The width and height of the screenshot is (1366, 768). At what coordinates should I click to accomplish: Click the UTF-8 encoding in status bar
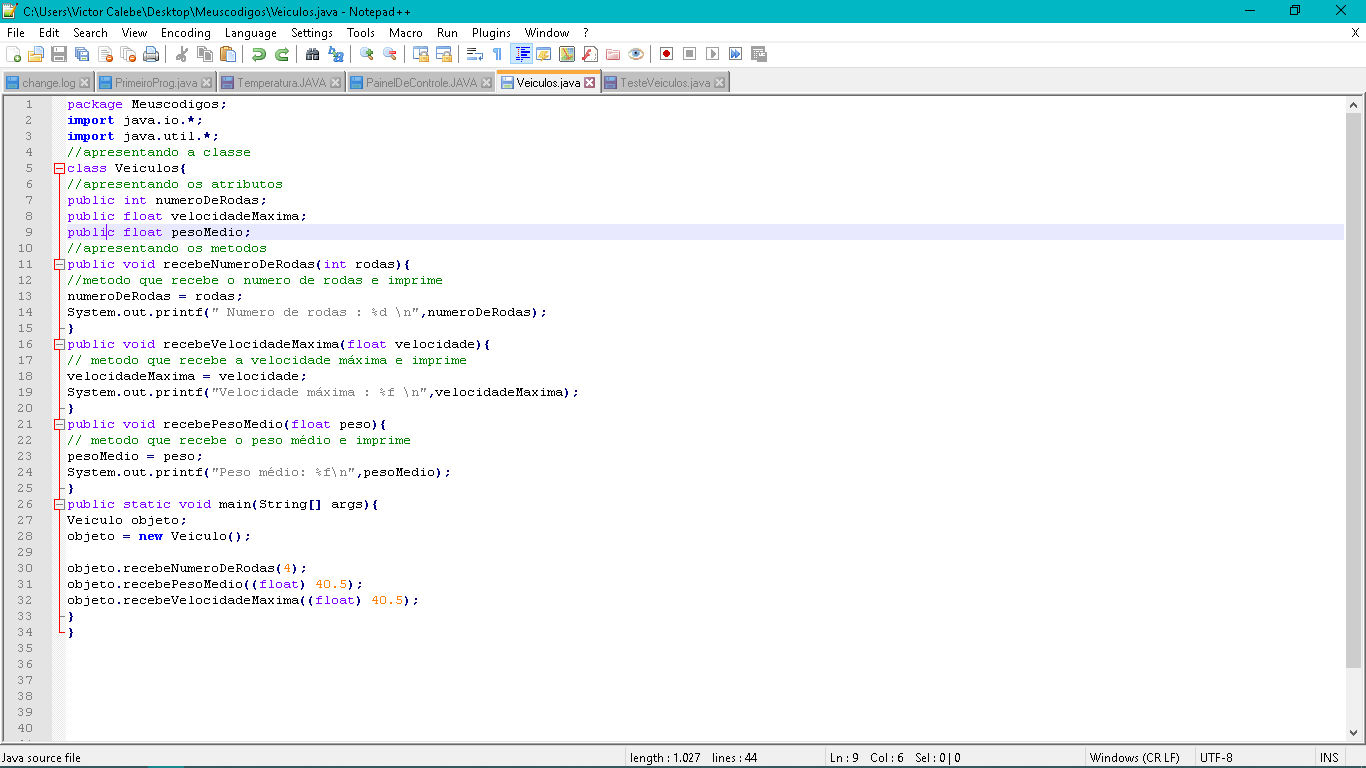(x=1216, y=758)
